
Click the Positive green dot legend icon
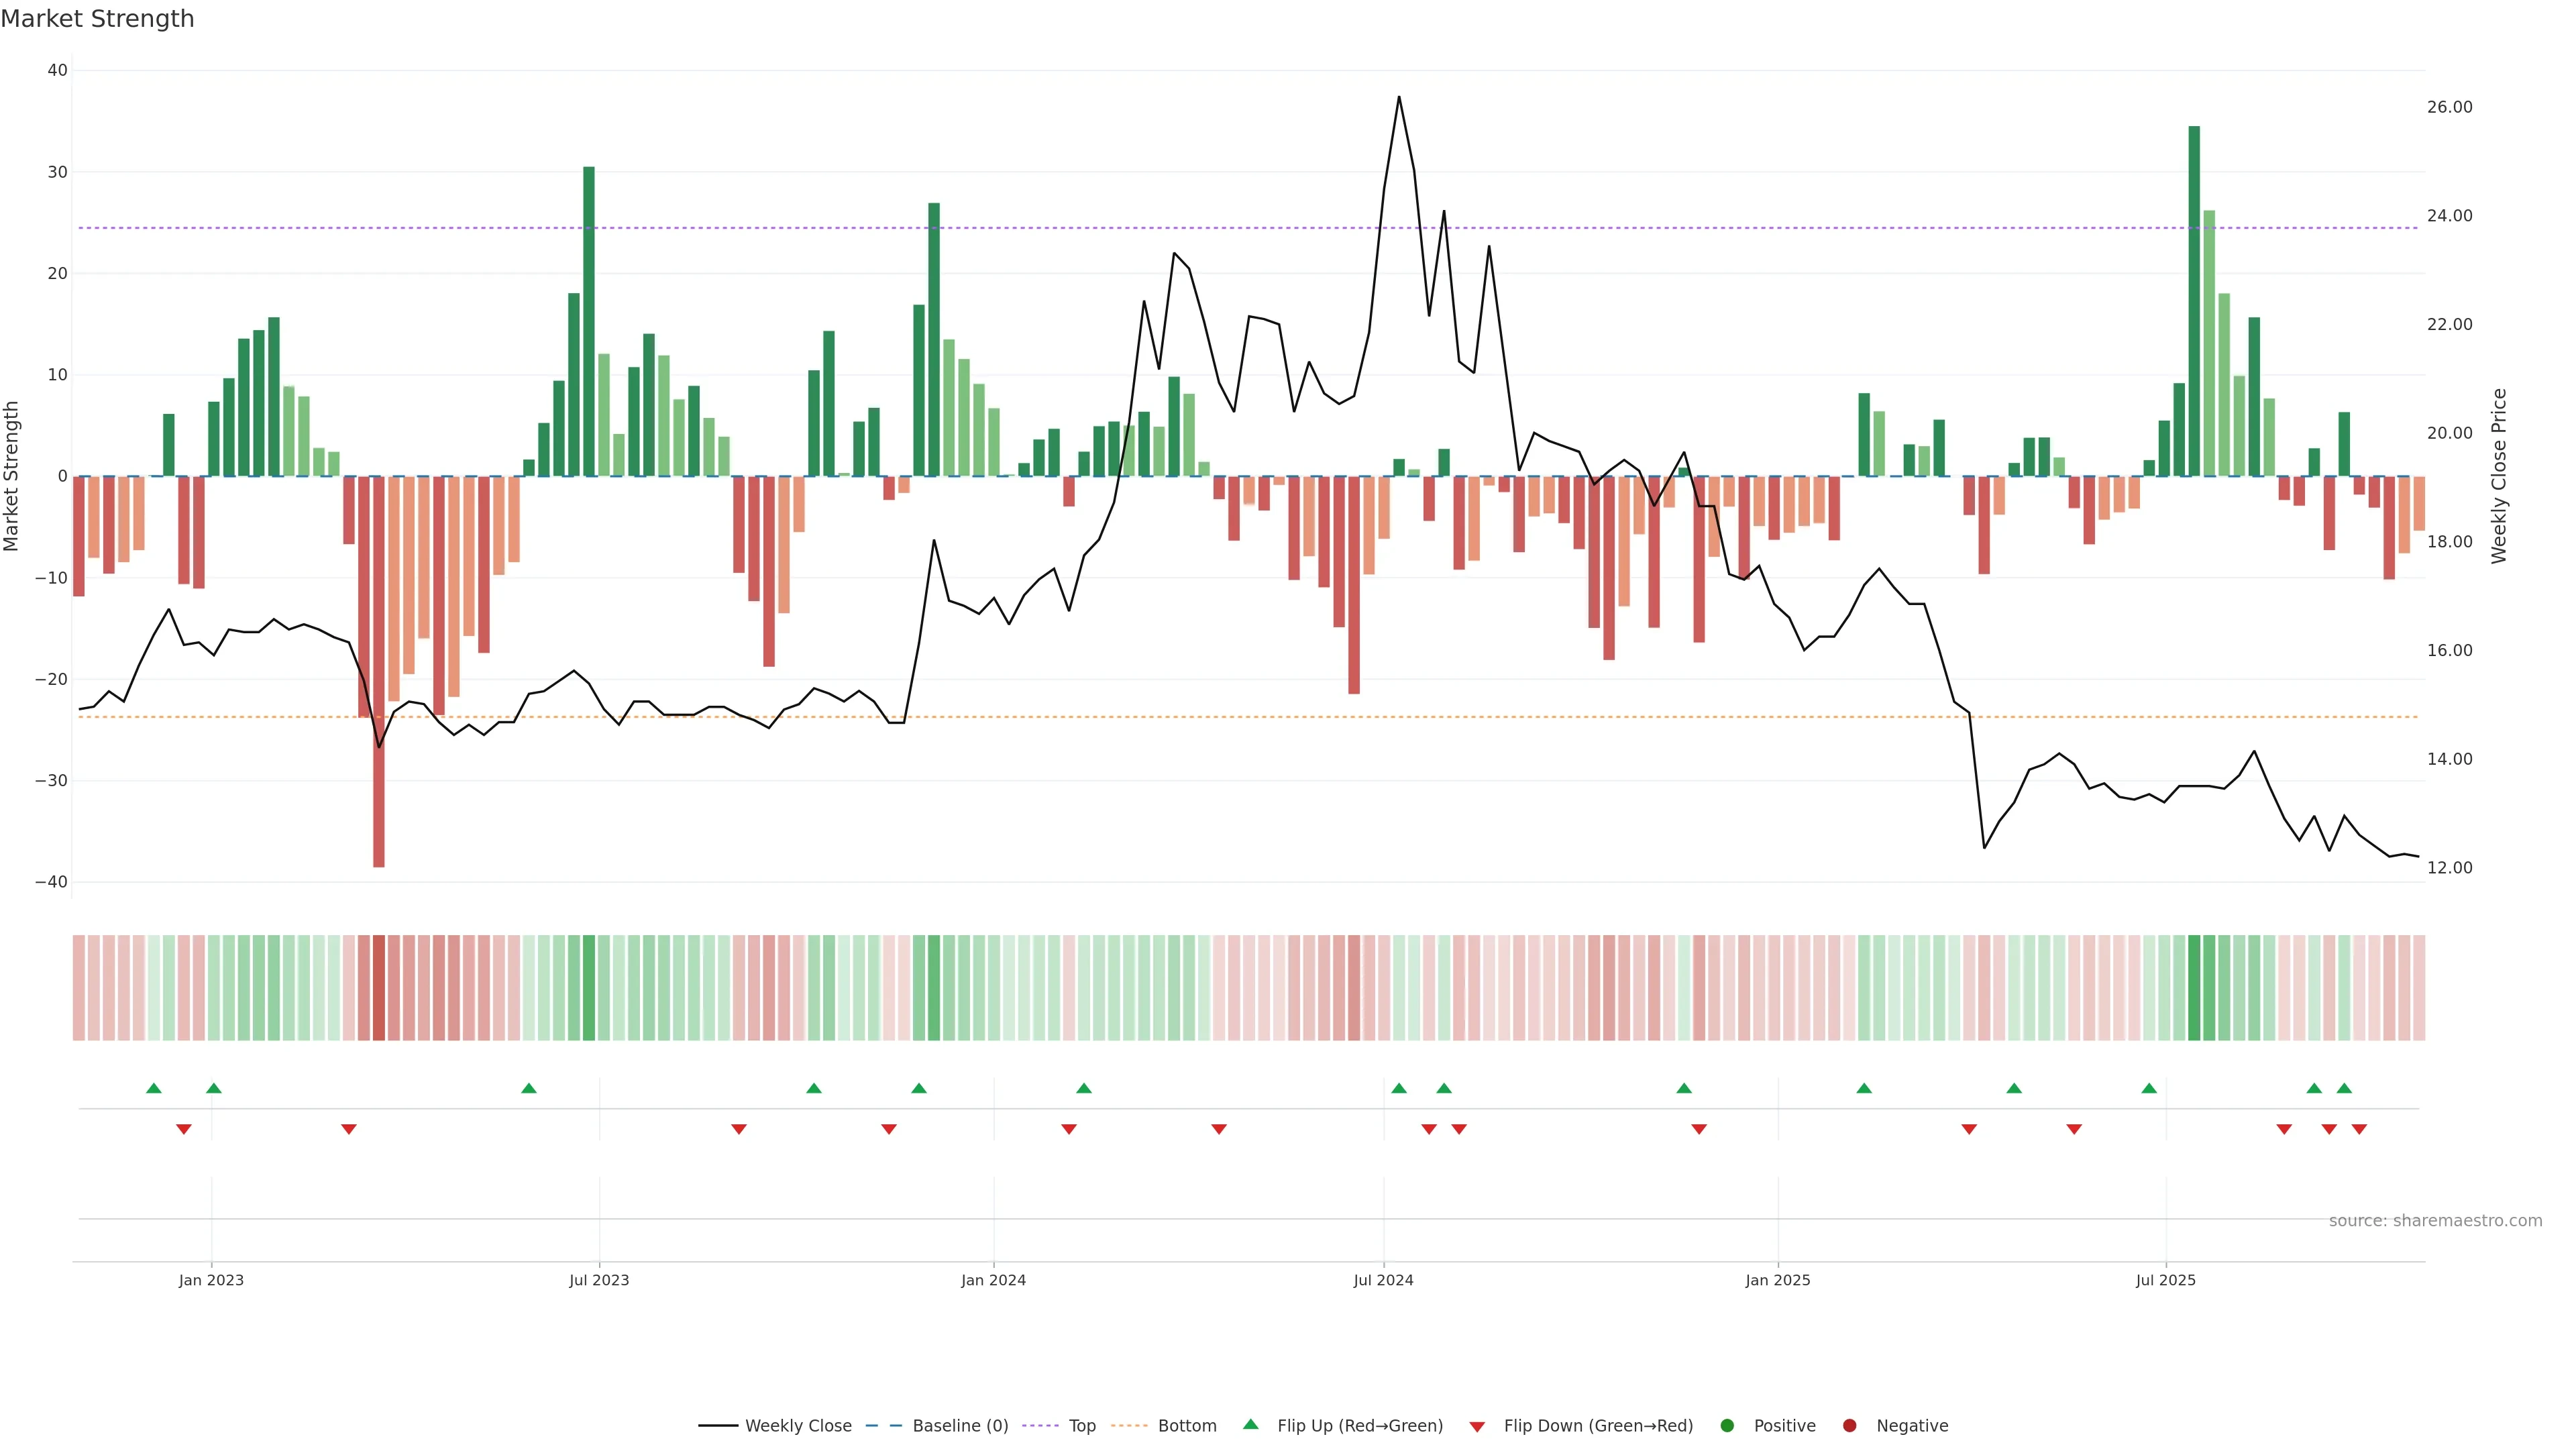(1727, 1425)
